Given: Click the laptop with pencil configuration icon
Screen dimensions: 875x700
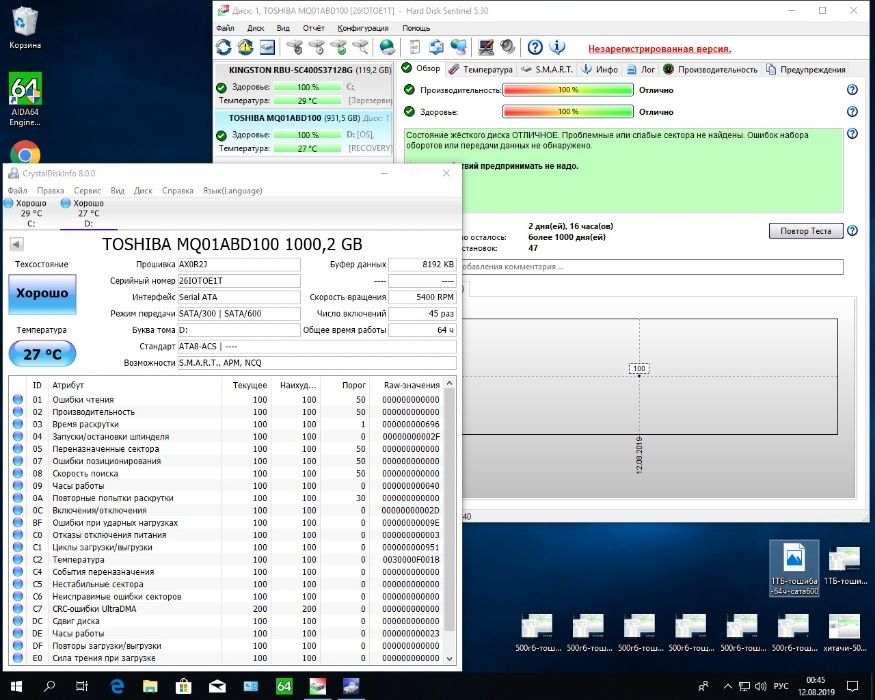Looking at the screenshot, I should 486,48.
